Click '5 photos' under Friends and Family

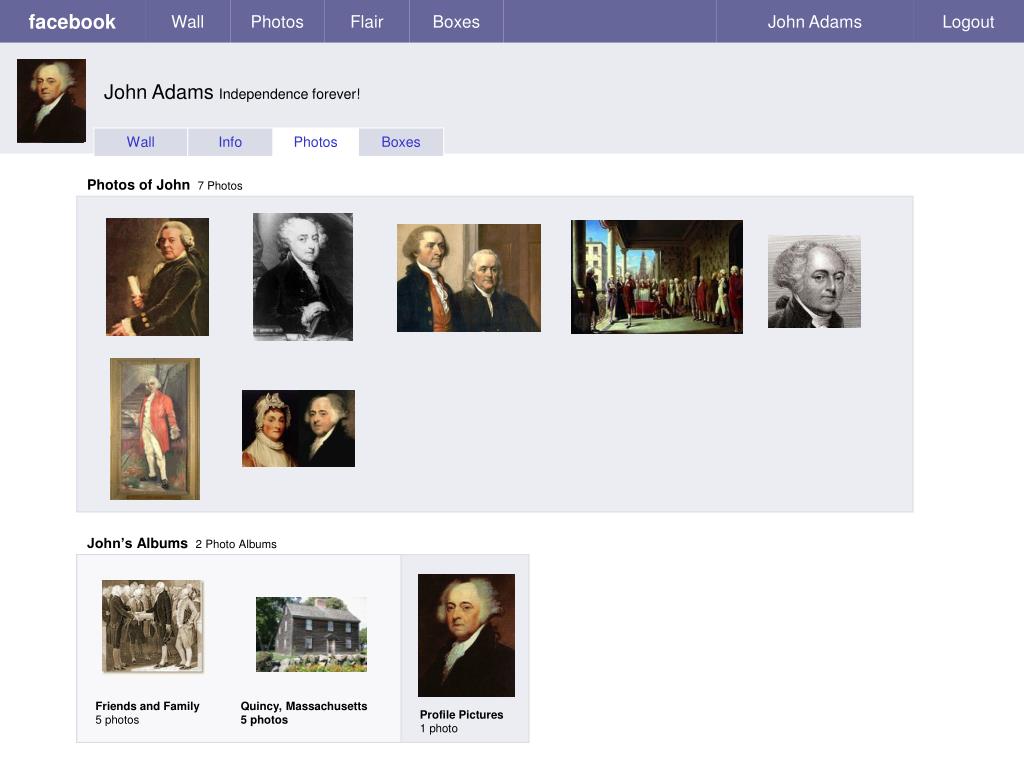[x=118, y=720]
